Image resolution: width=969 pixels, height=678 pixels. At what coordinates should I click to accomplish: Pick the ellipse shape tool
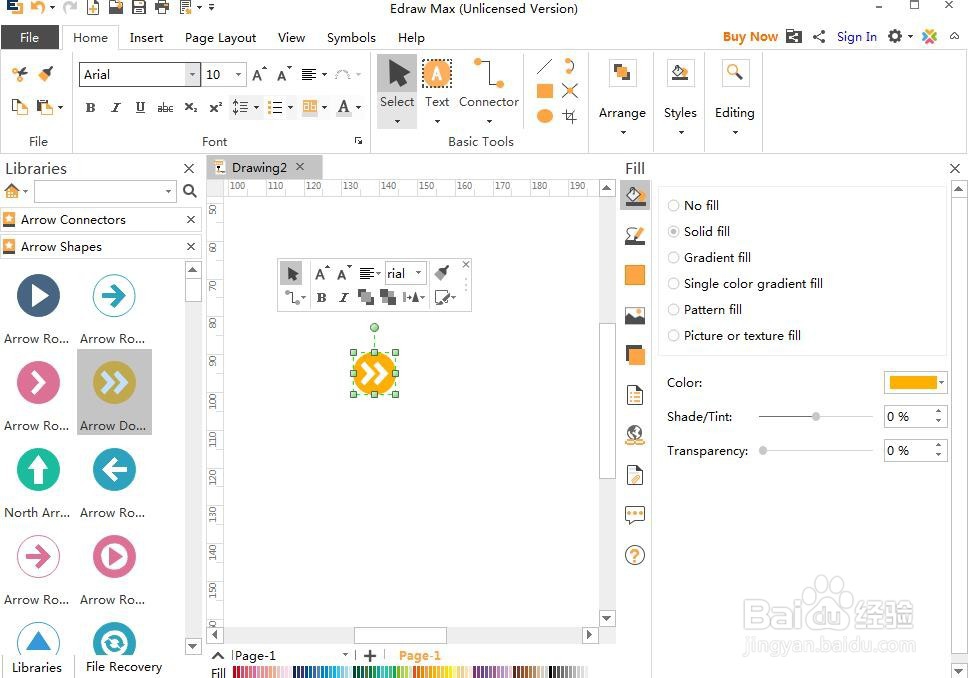click(x=544, y=116)
